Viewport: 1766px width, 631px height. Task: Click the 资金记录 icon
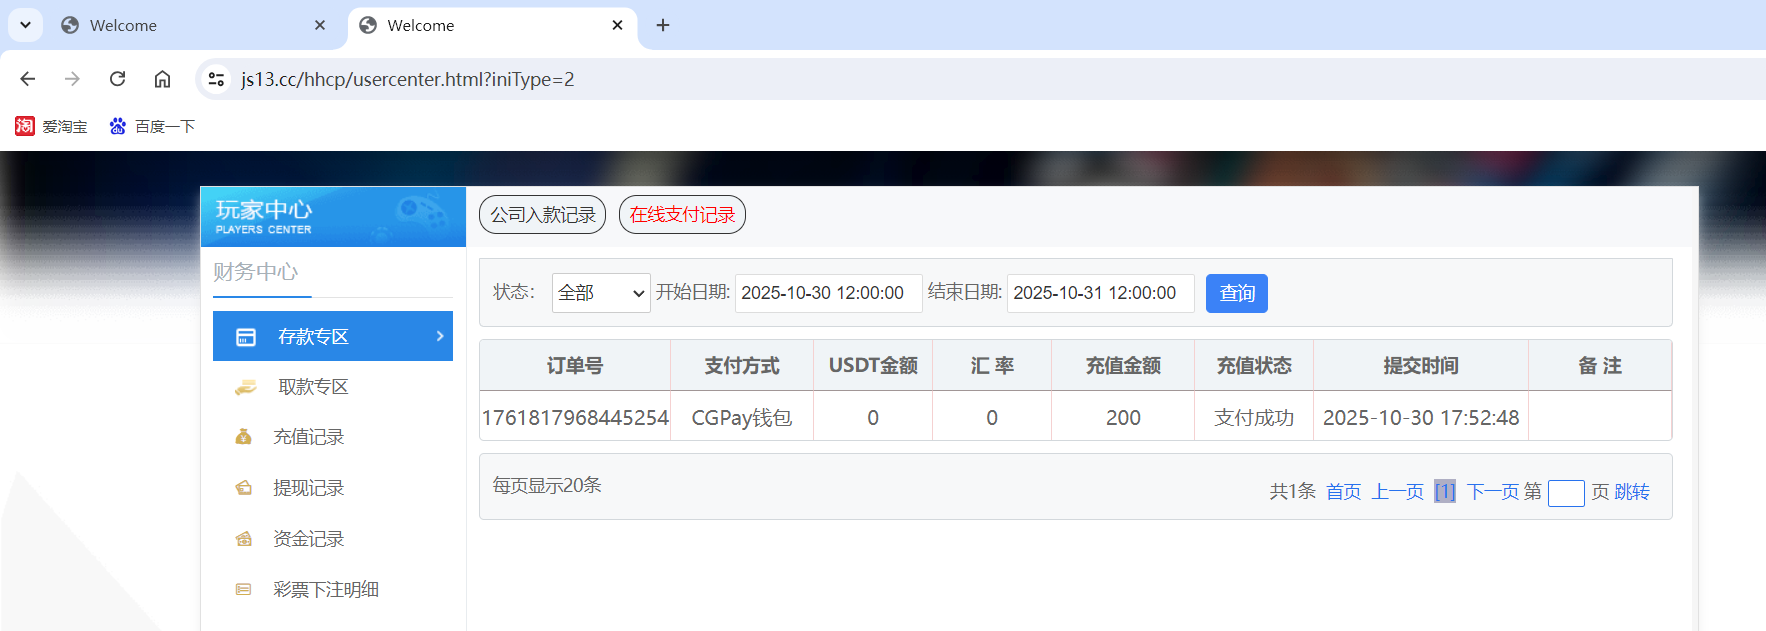pyautogui.click(x=243, y=539)
